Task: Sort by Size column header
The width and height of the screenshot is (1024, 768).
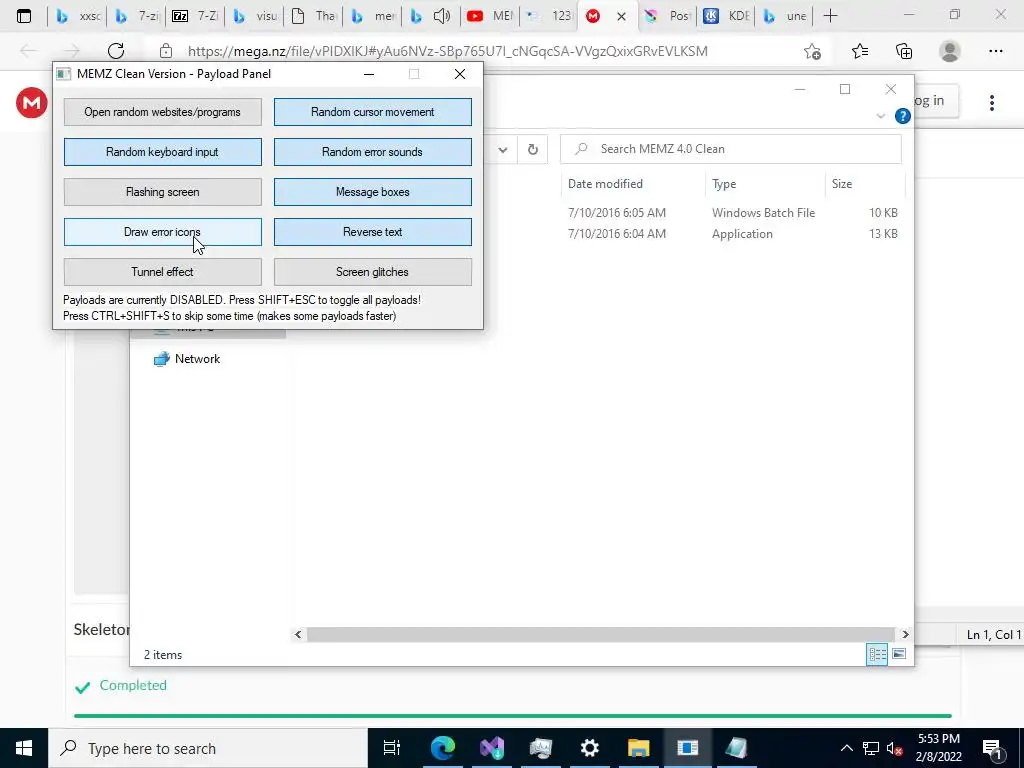Action: 864,184
